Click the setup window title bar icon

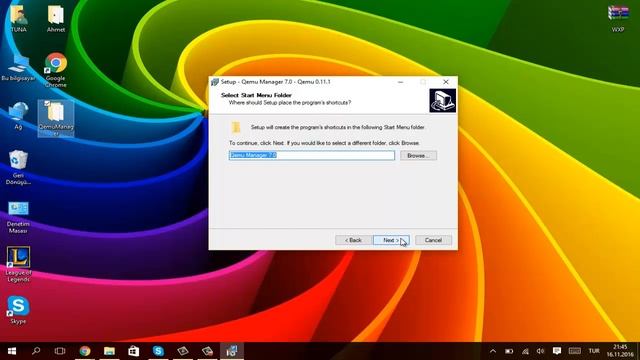pos(215,82)
